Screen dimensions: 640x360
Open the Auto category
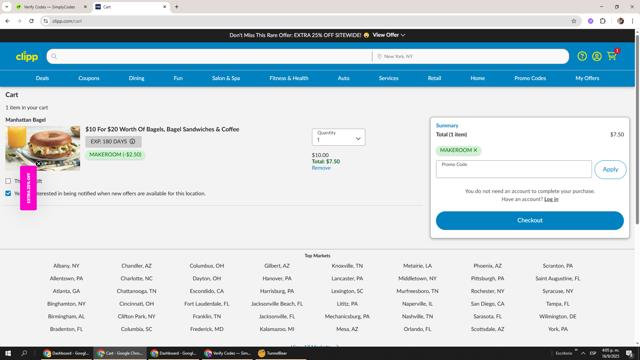coord(343,78)
